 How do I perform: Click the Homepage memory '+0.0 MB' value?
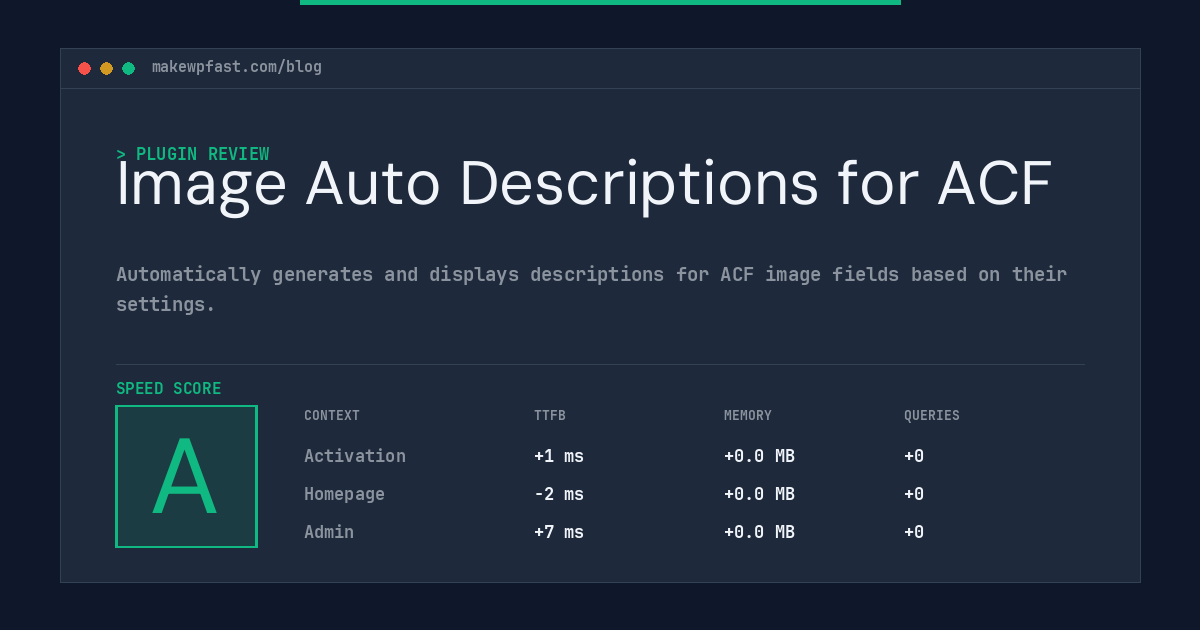pyautogui.click(x=759, y=494)
